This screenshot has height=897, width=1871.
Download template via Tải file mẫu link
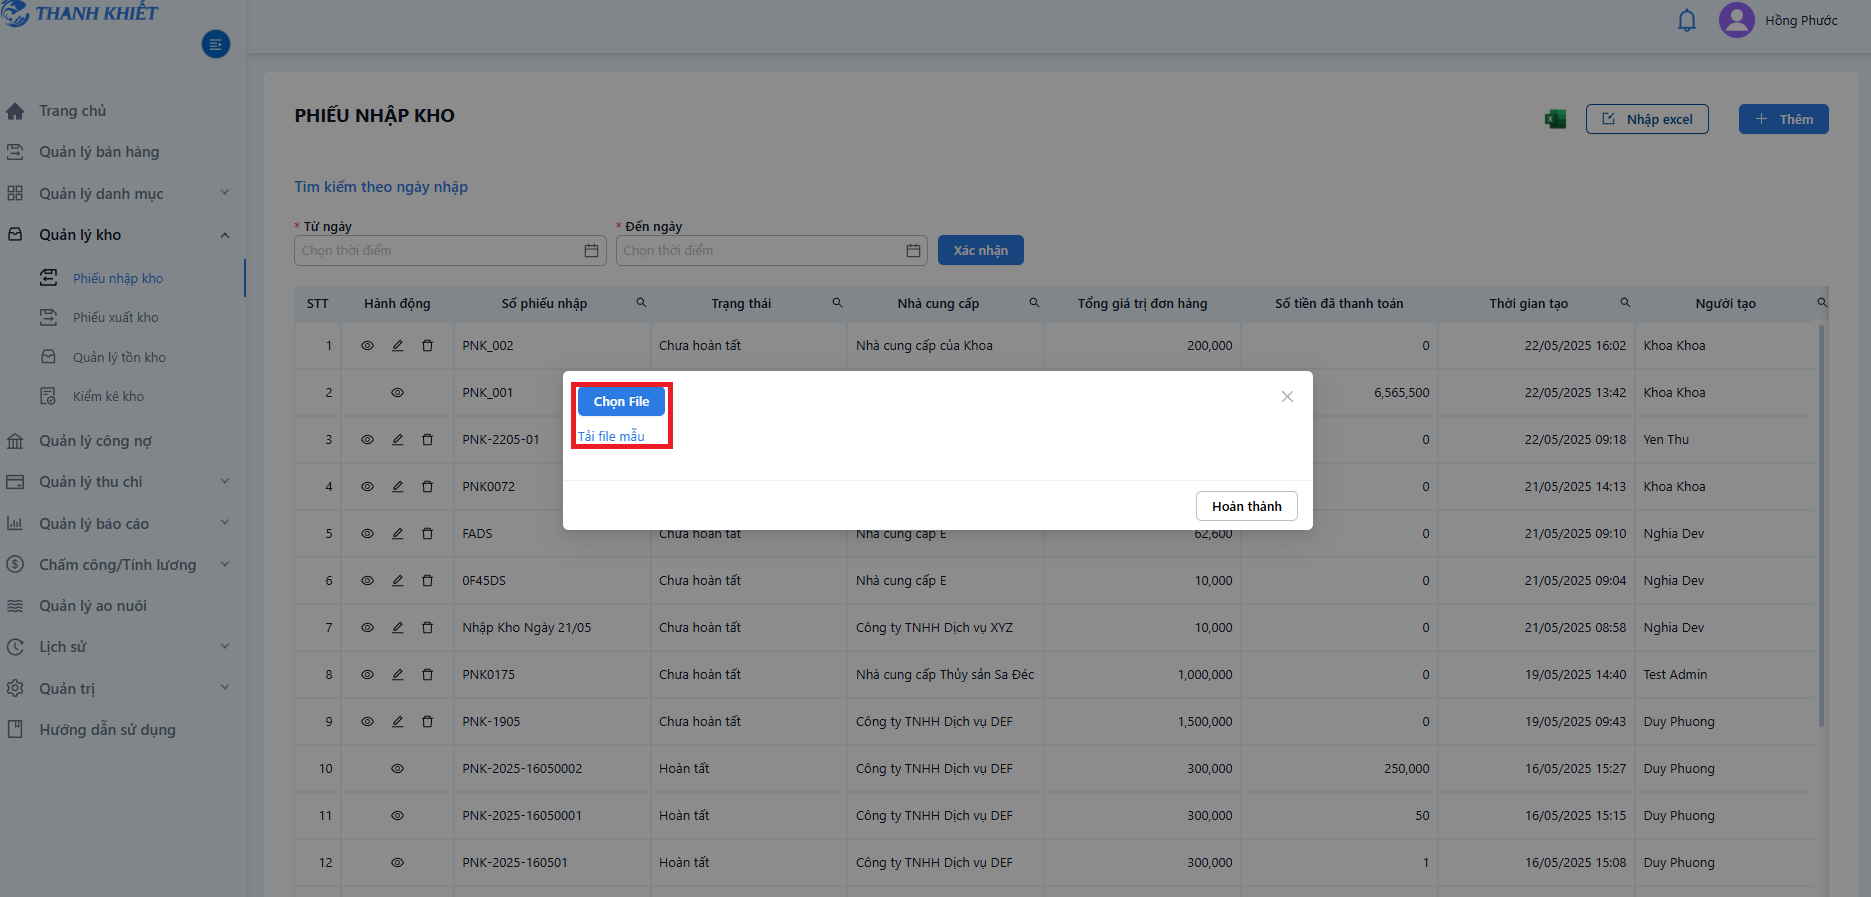click(611, 436)
